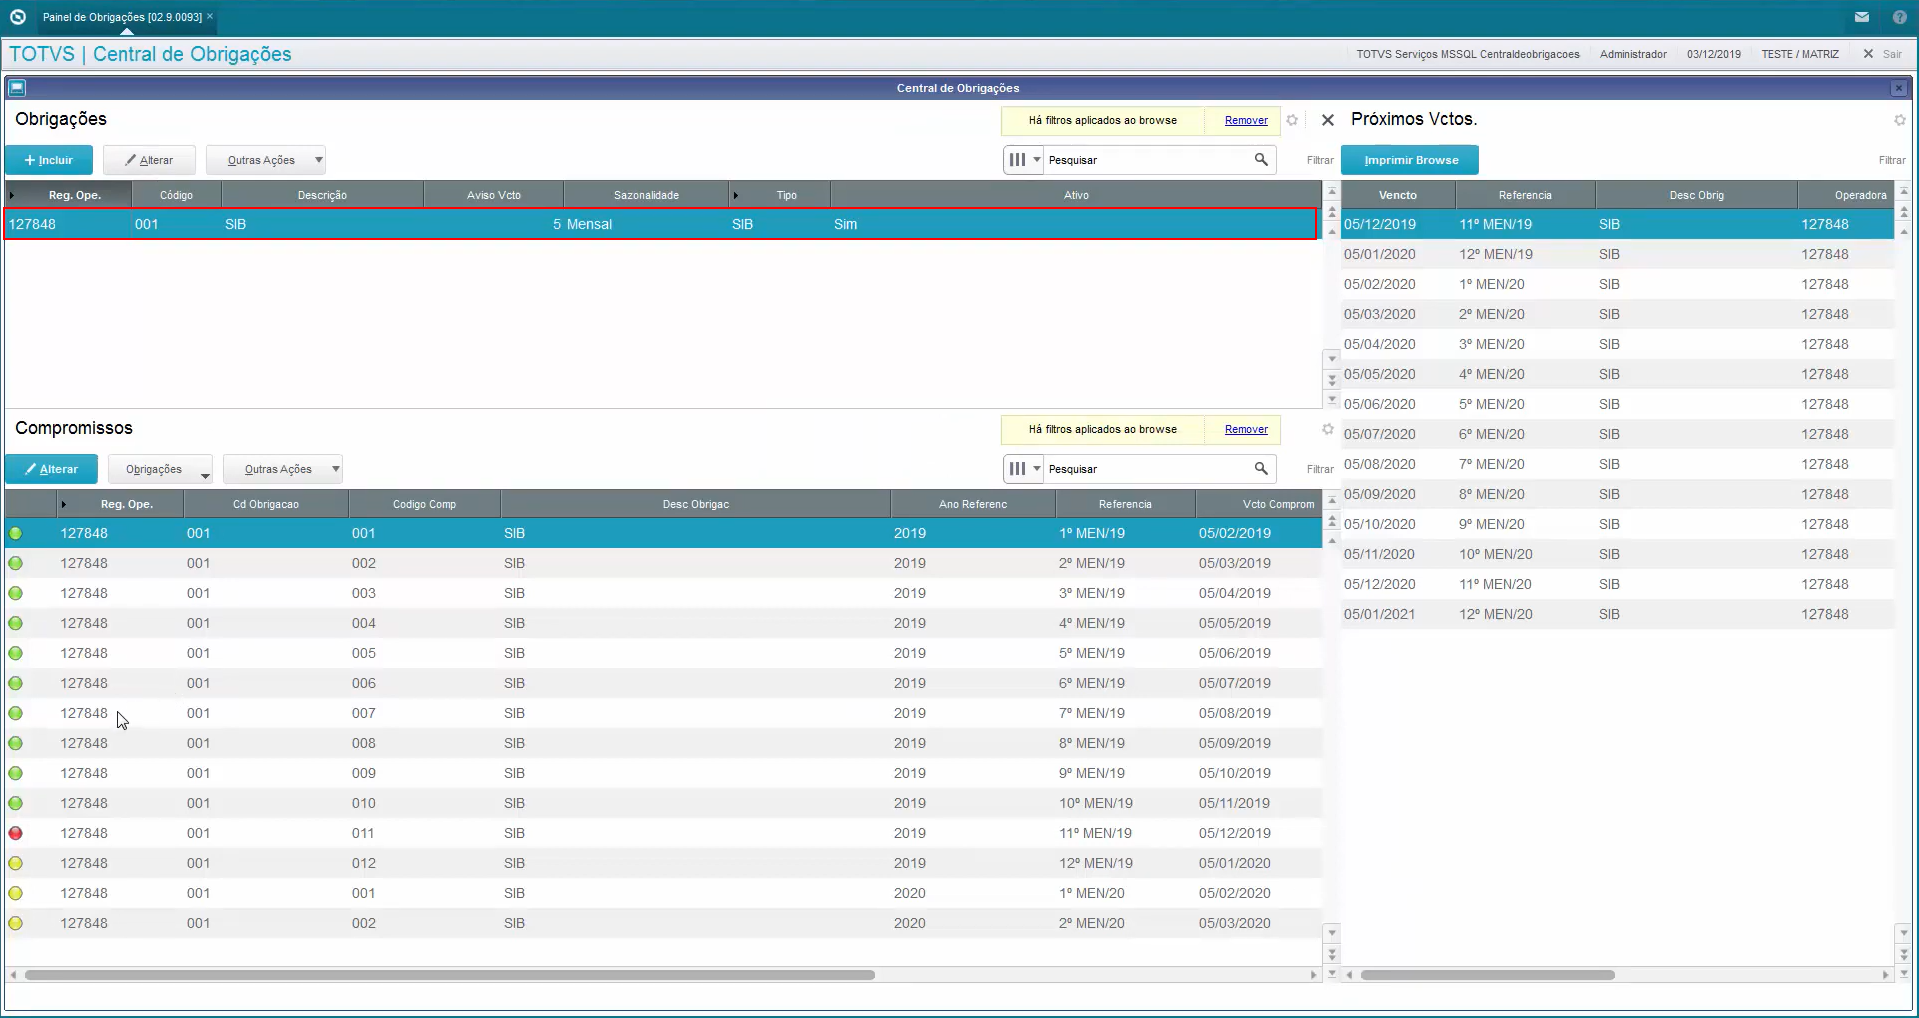Click Compromissos horizontal scrollbar thumb

(x=450, y=975)
